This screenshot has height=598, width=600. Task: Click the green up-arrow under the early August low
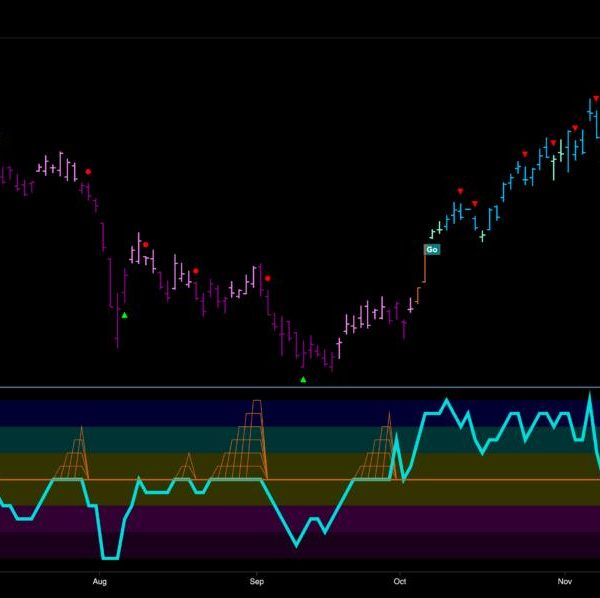tap(124, 315)
